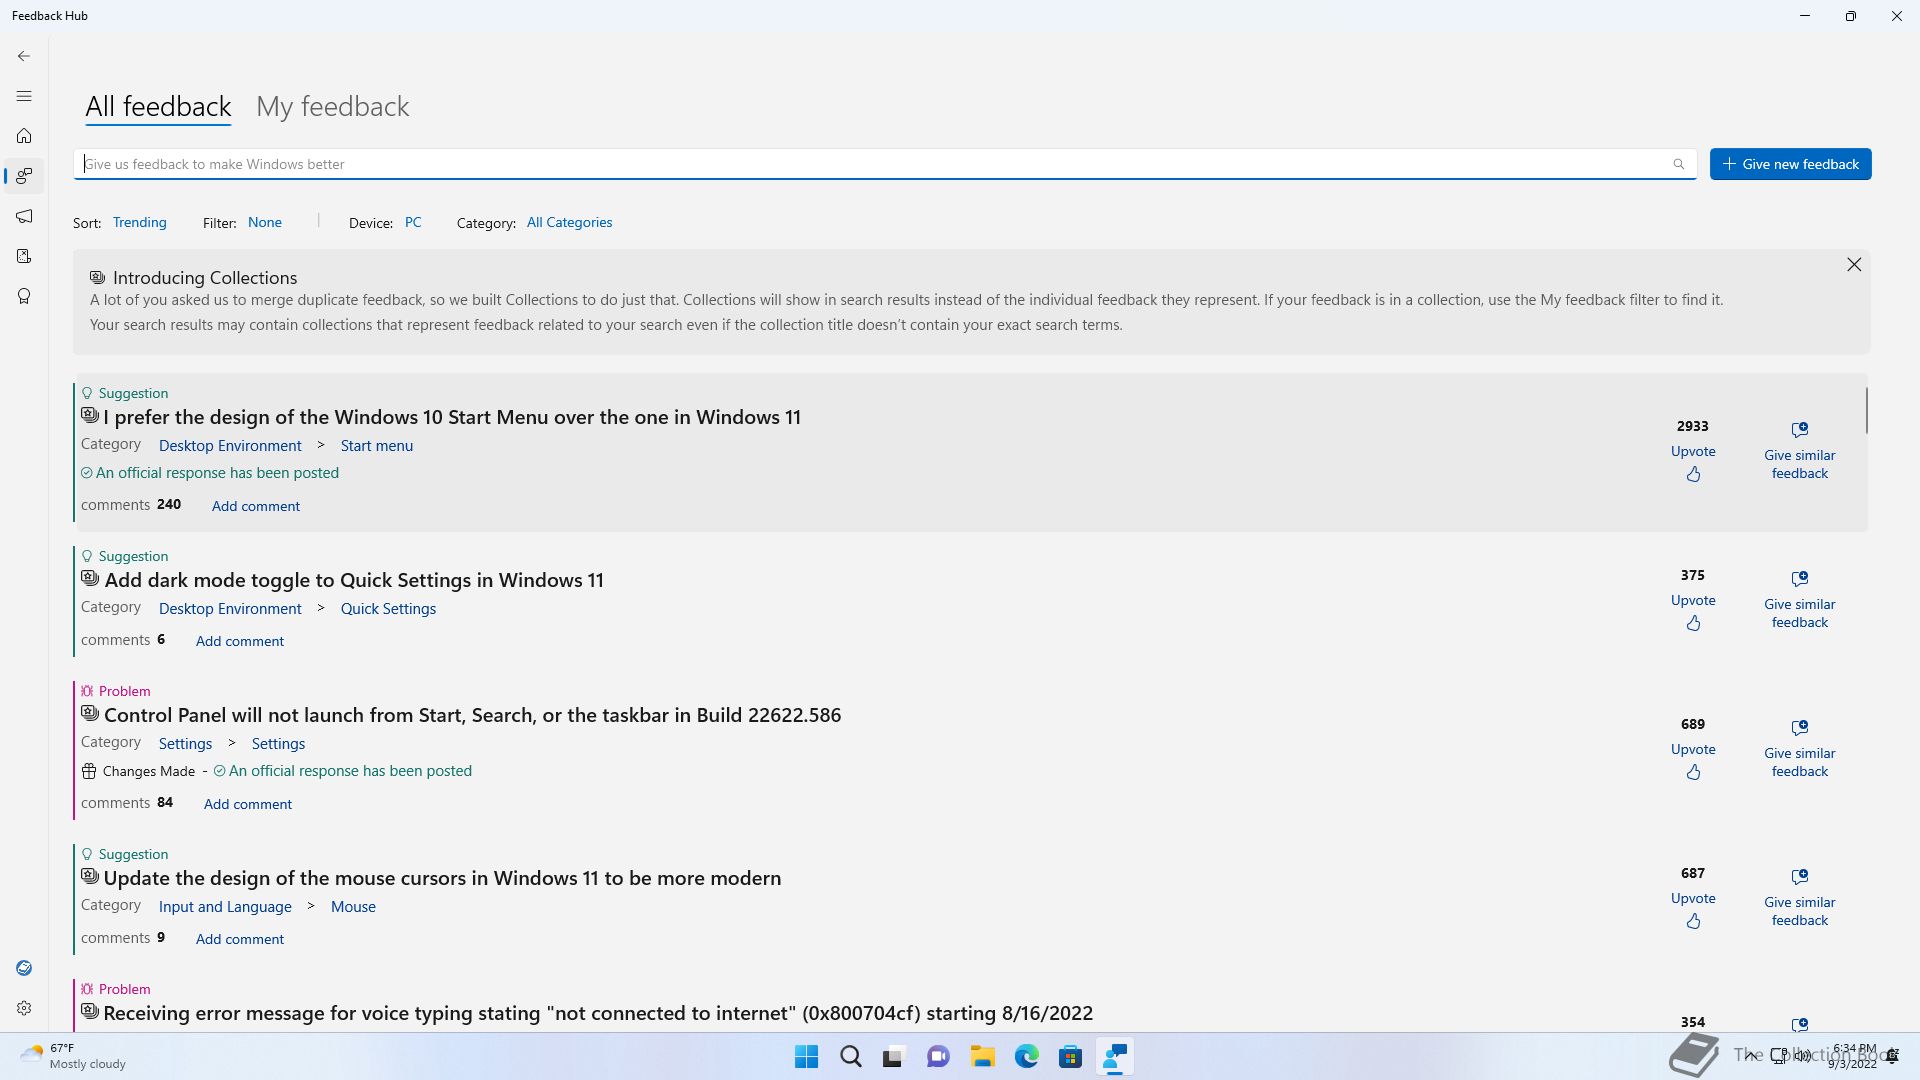Viewport: 1920px width, 1080px height.
Task: Open Category dropdown showing All Categories
Action: 569,222
